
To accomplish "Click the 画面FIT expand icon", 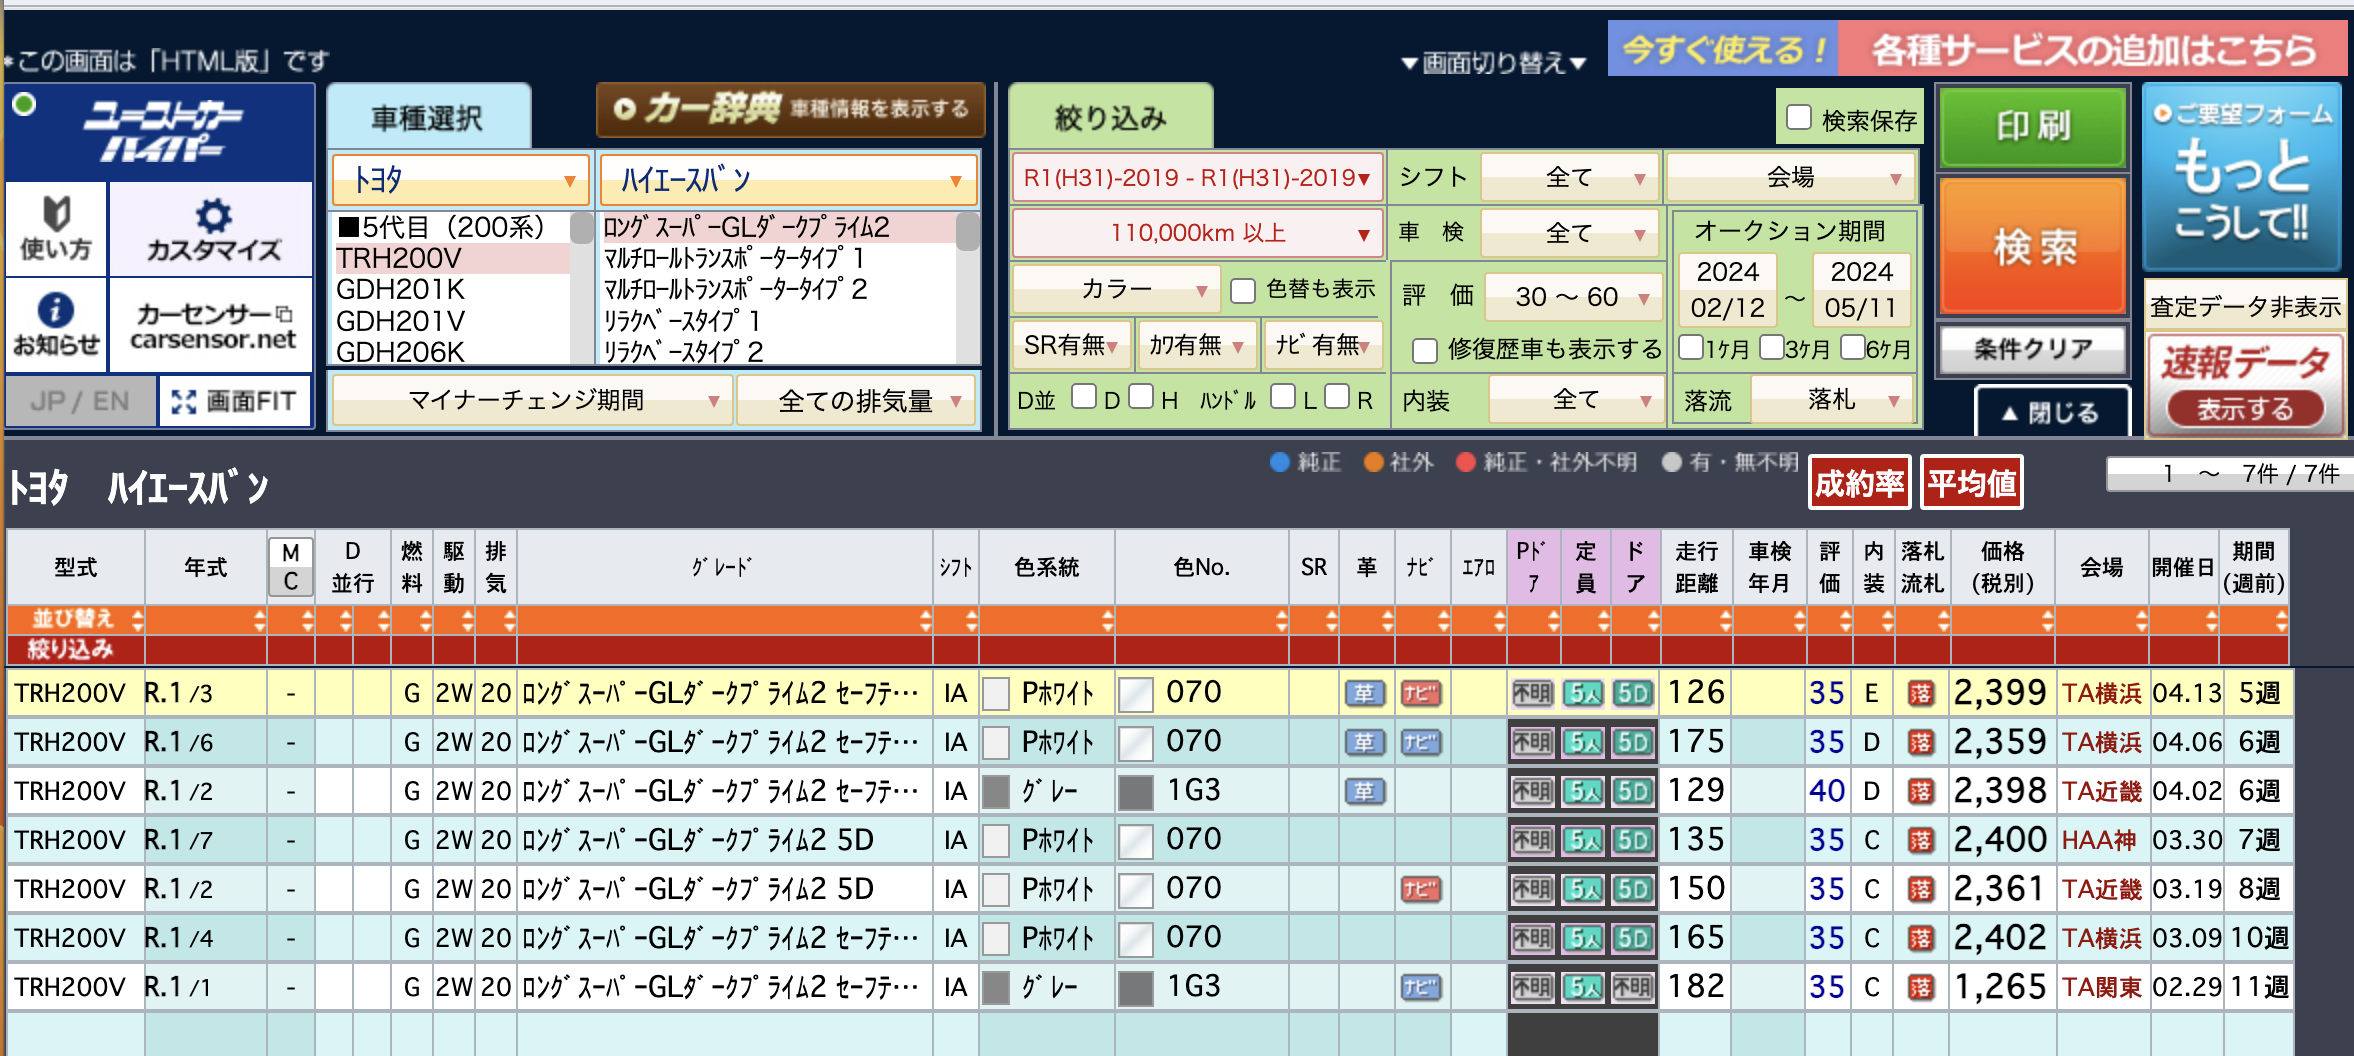I will [x=235, y=401].
